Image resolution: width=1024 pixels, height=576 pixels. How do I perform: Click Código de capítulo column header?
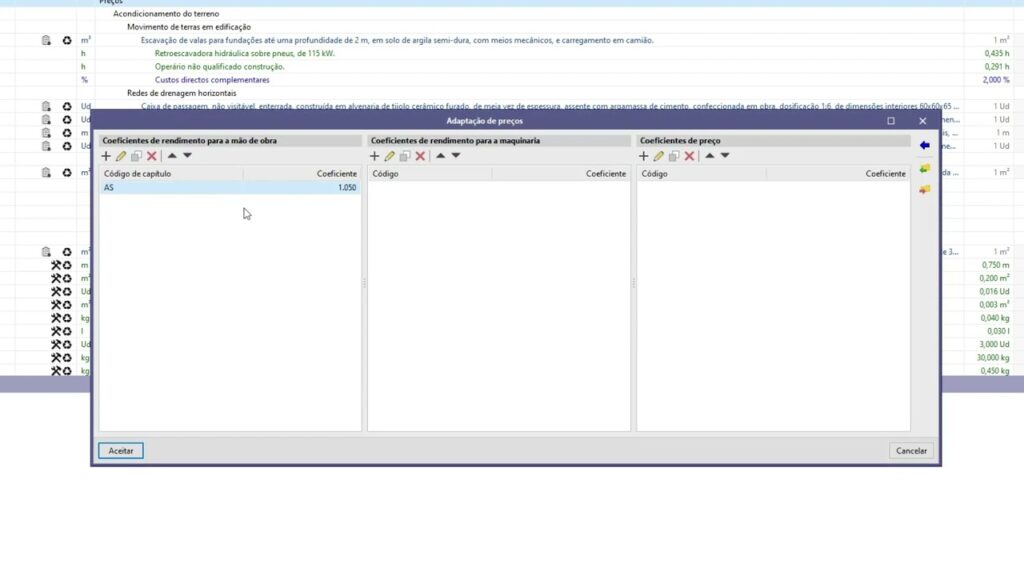point(172,174)
